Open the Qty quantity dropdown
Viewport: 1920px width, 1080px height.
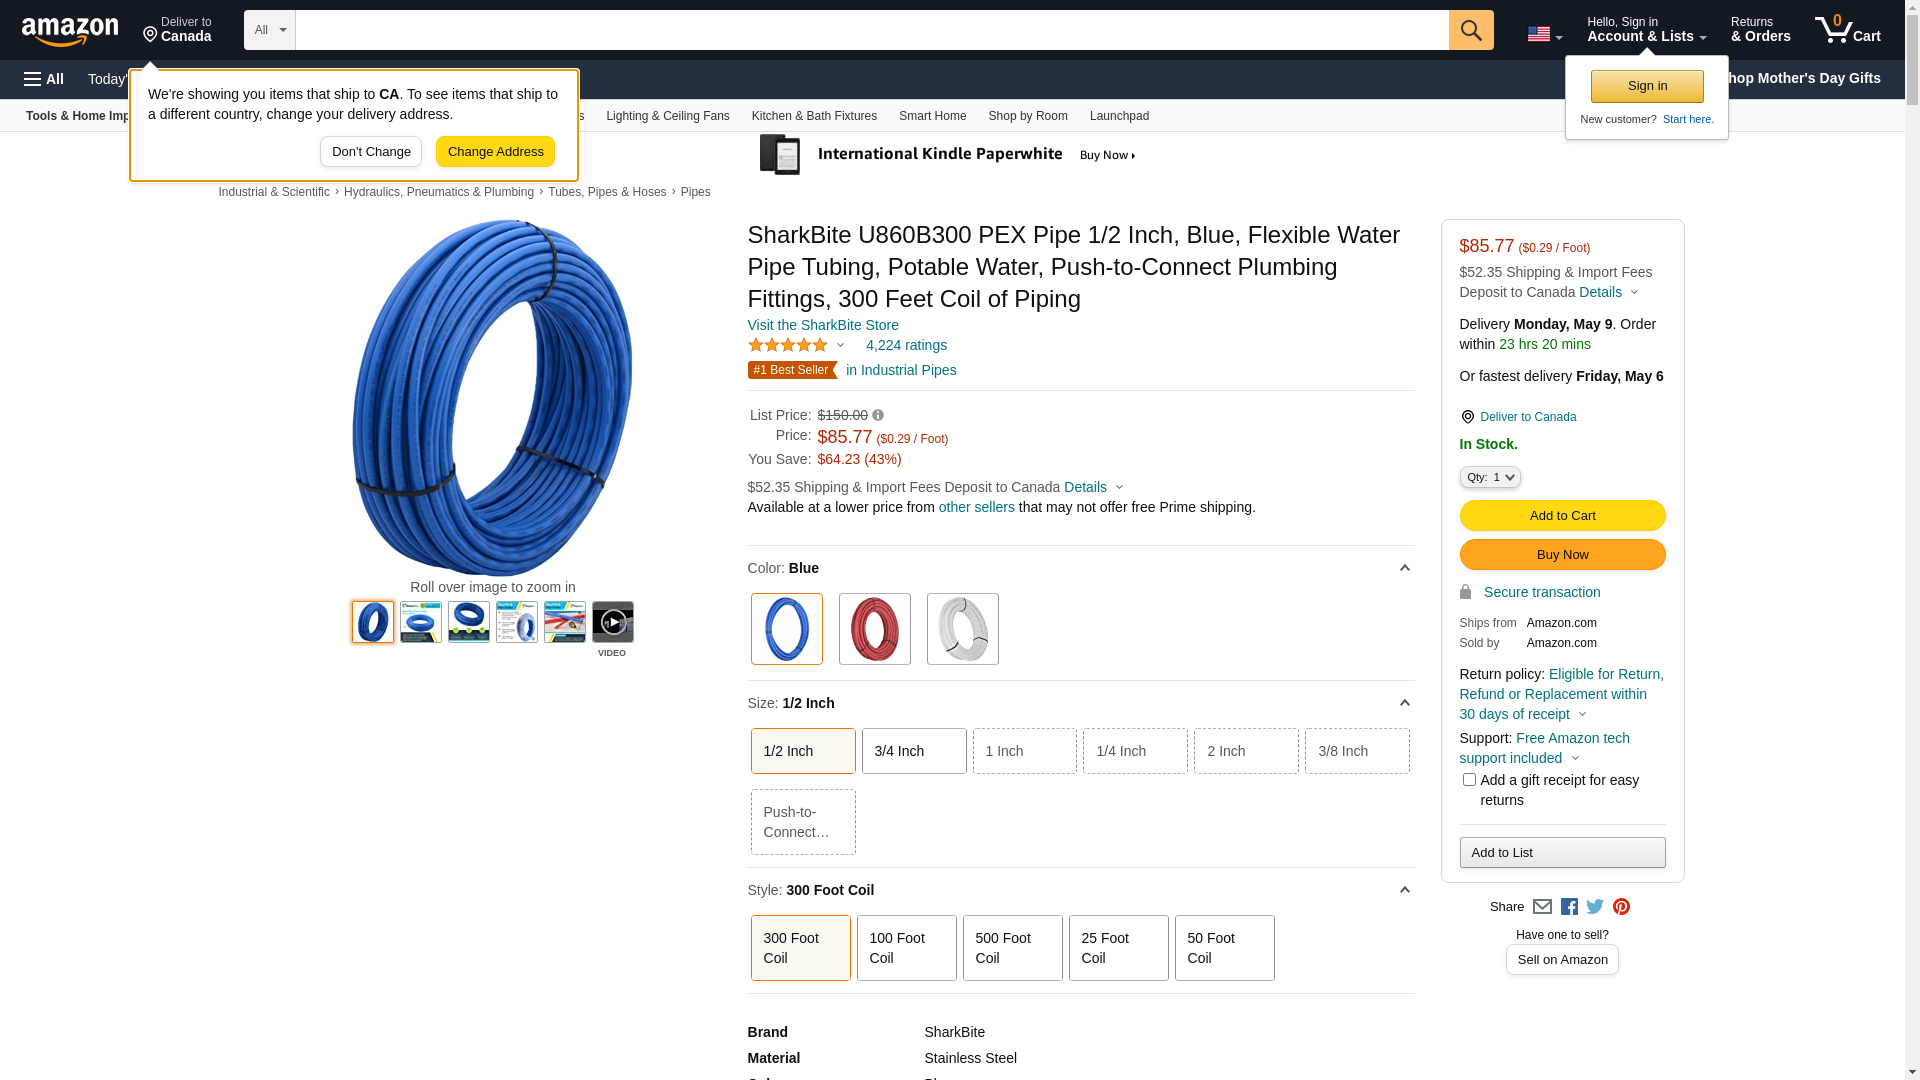tap(1490, 478)
